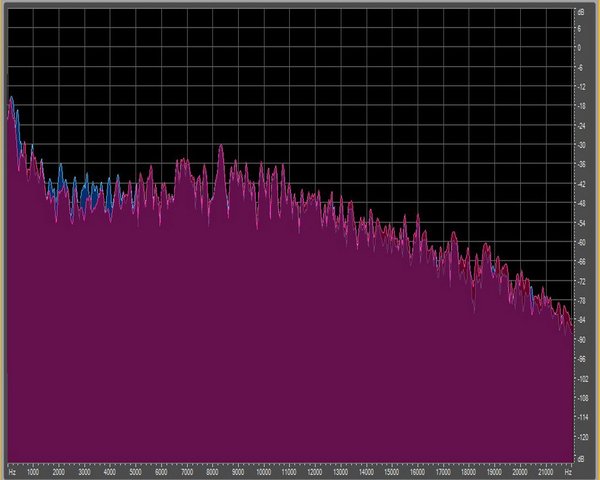600x480 pixels.
Task: Click the 18000 Hz frequency axis label
Action: 469,472
